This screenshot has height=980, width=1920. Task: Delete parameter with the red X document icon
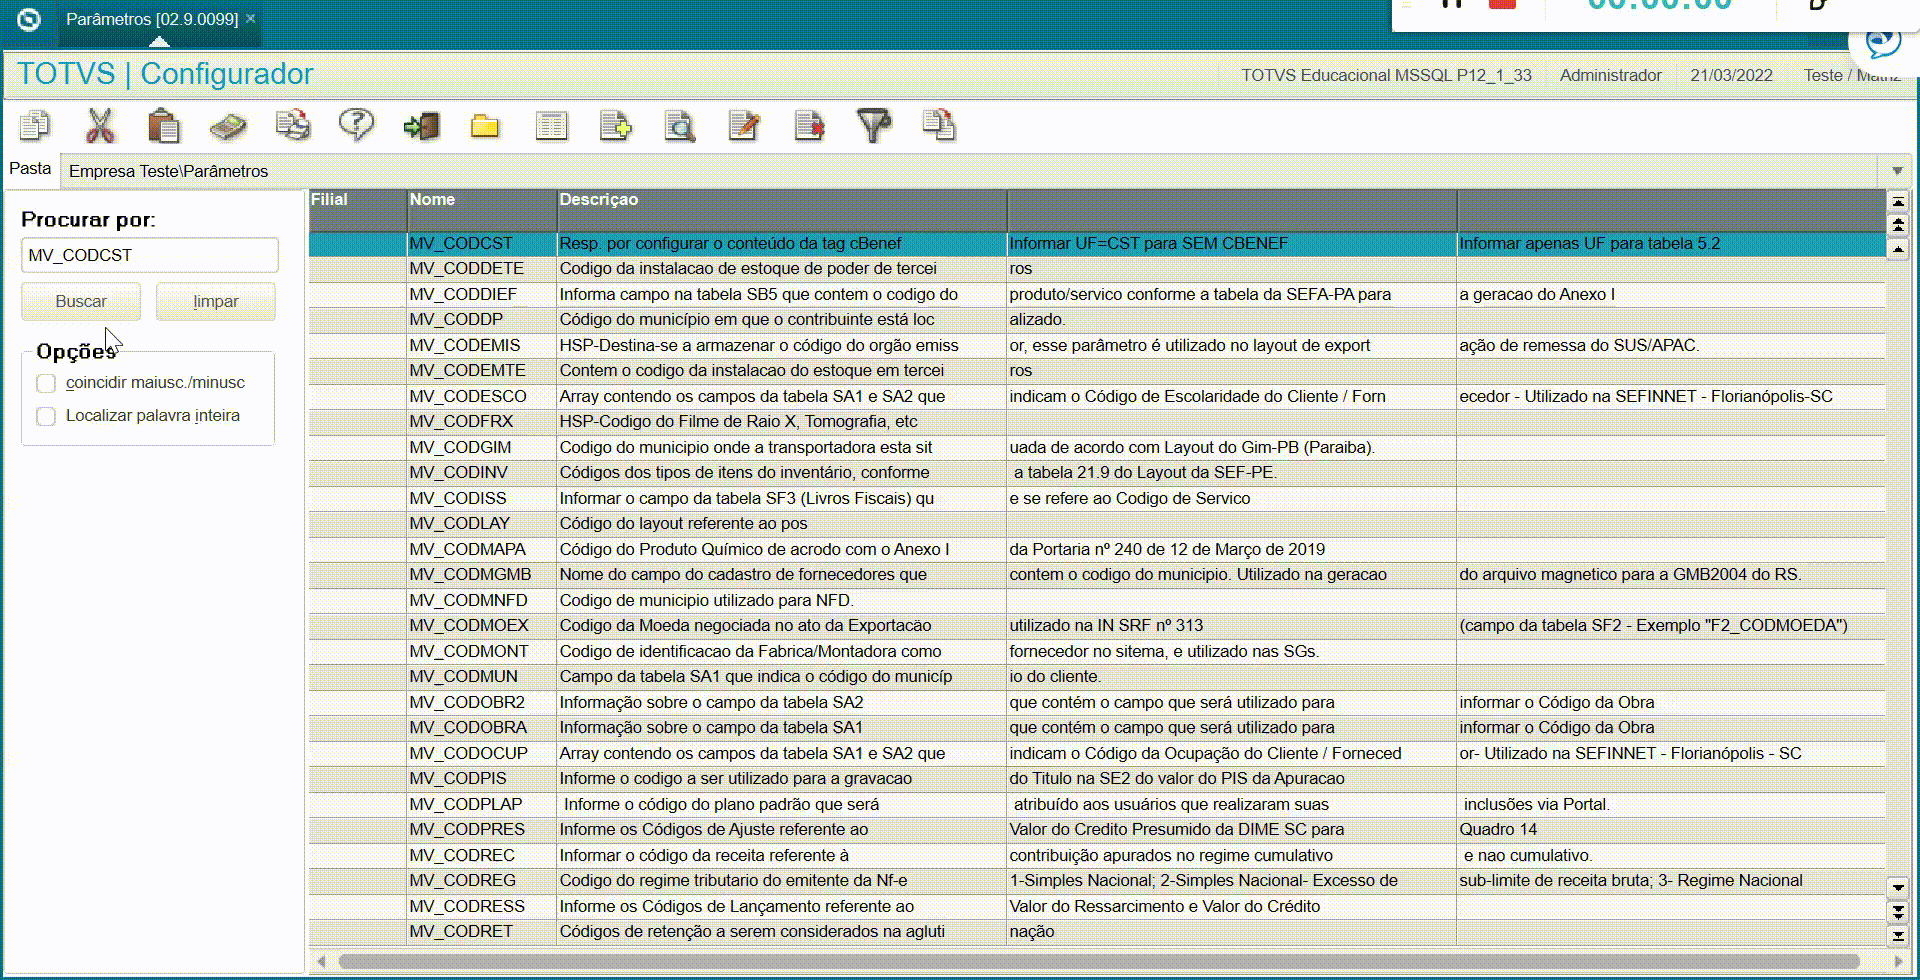coord(809,126)
